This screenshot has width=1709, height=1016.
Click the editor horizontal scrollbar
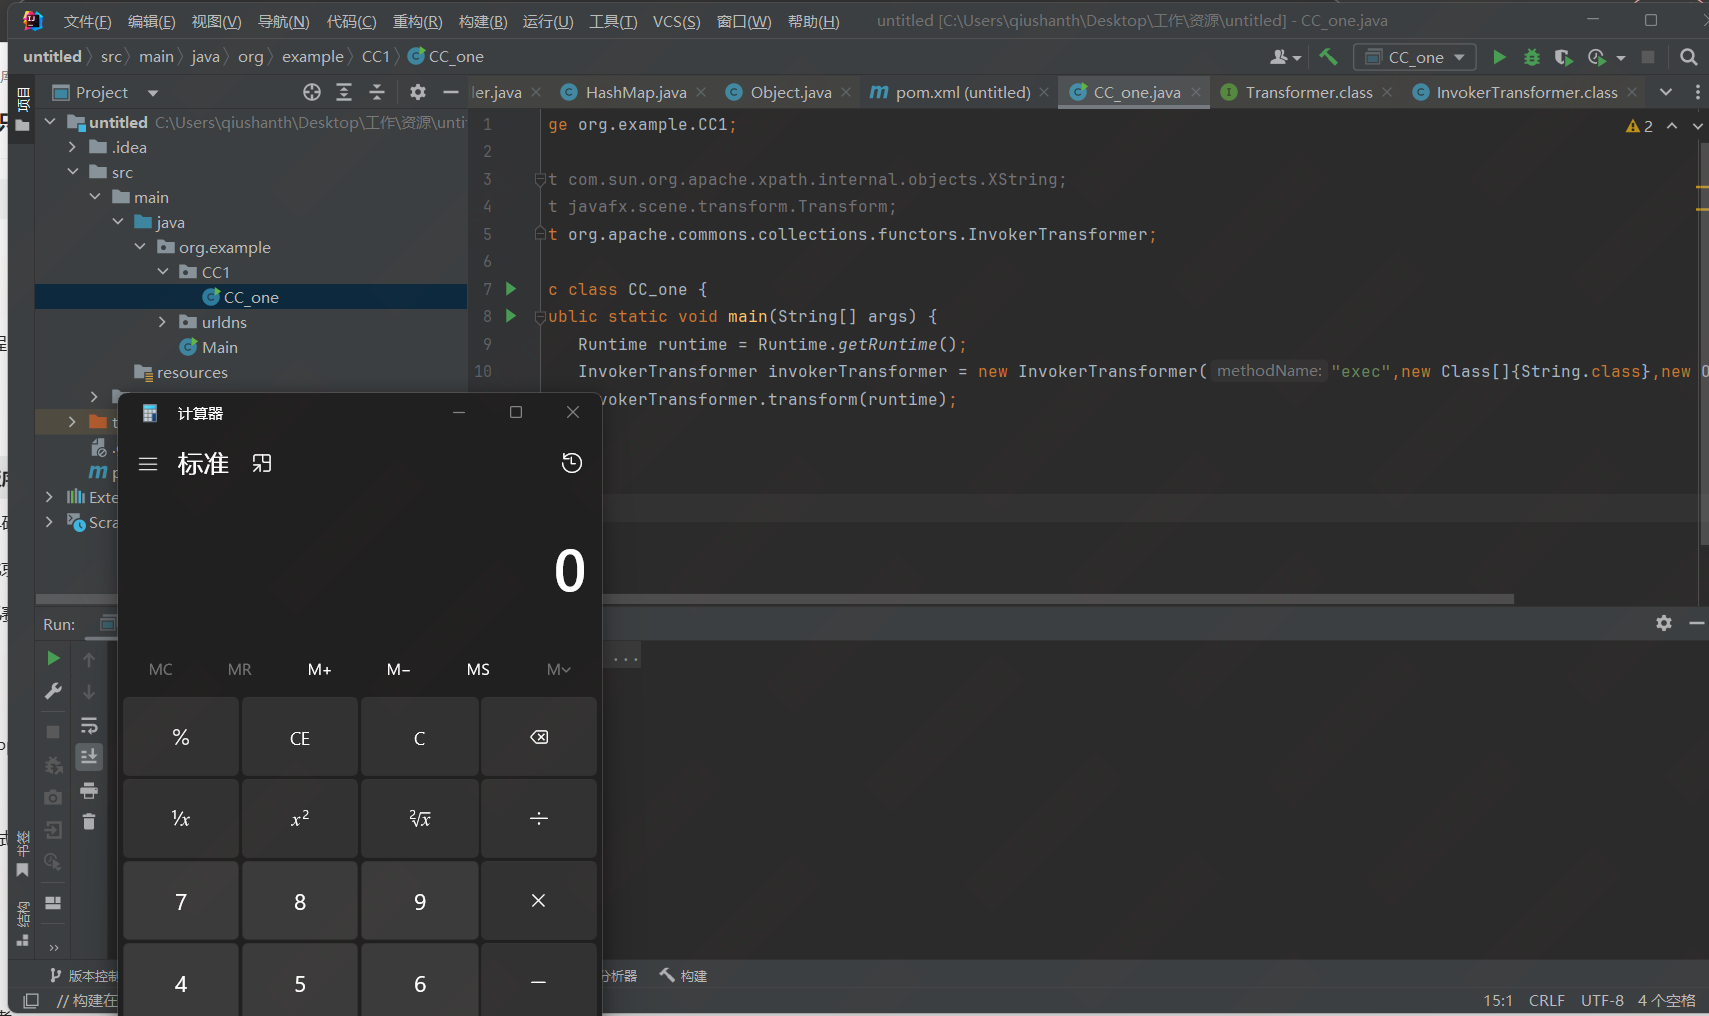pyautogui.click(x=1058, y=599)
